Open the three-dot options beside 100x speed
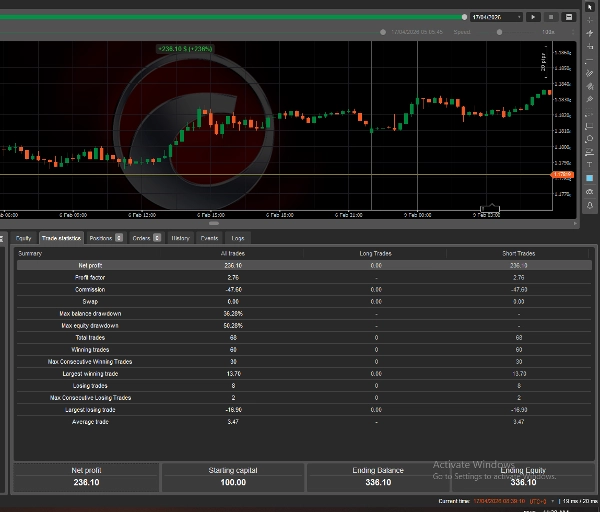Viewport: 600px width, 512px height. click(x=573, y=32)
